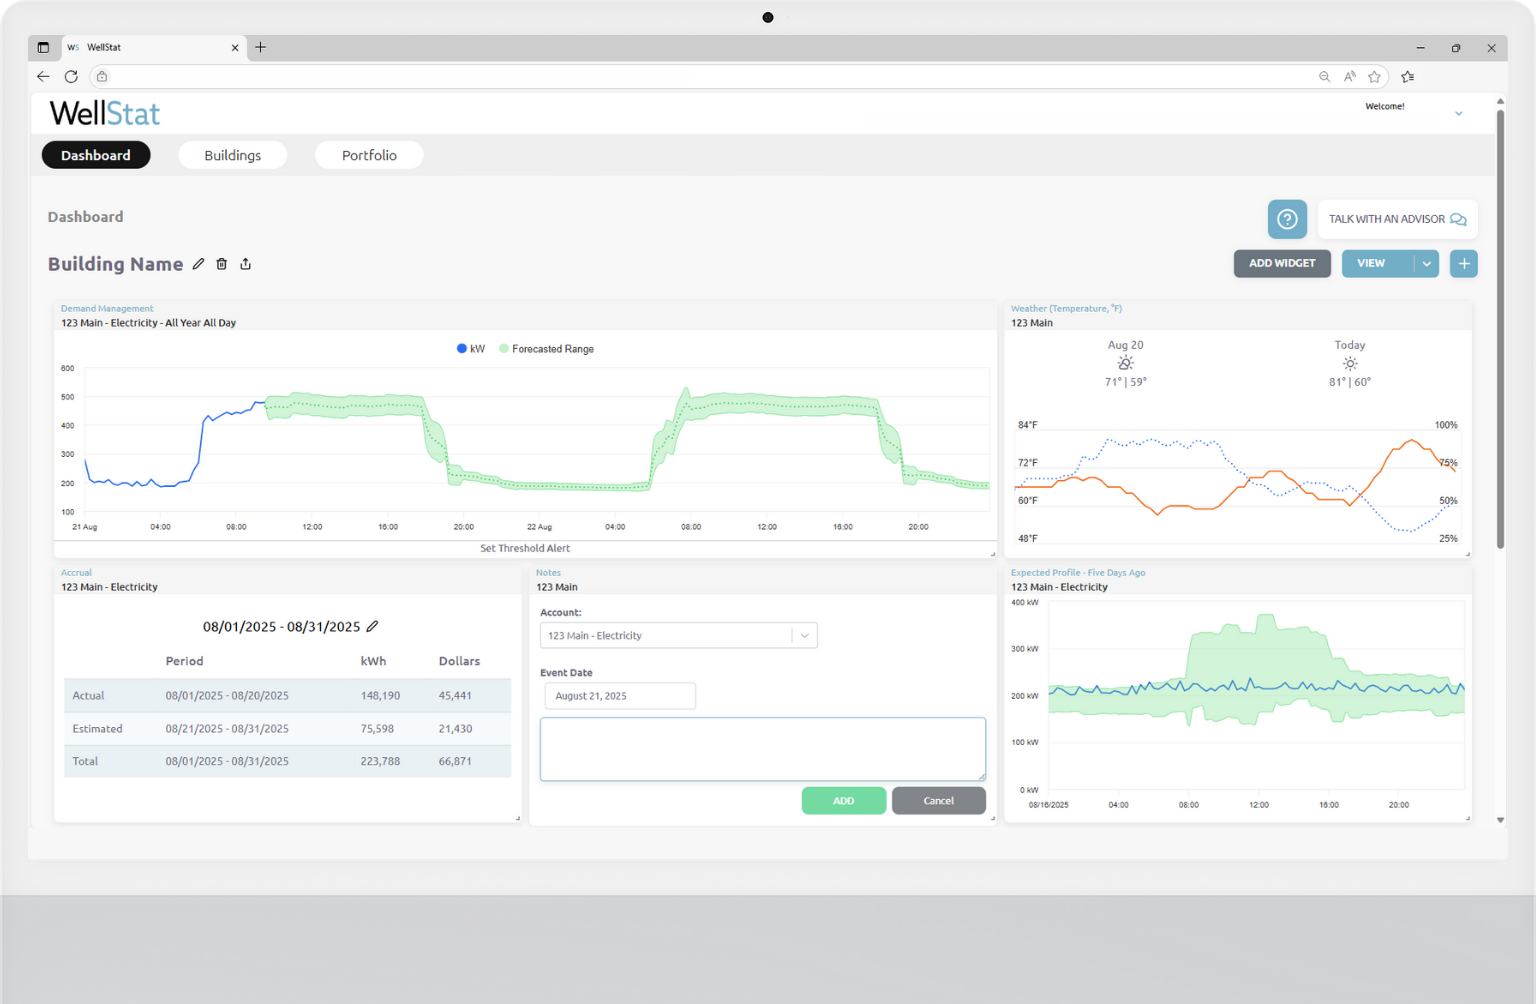Click Estimated period 08/21/2025 - 08/31/2025
This screenshot has width=1536, height=1004.
click(x=227, y=728)
